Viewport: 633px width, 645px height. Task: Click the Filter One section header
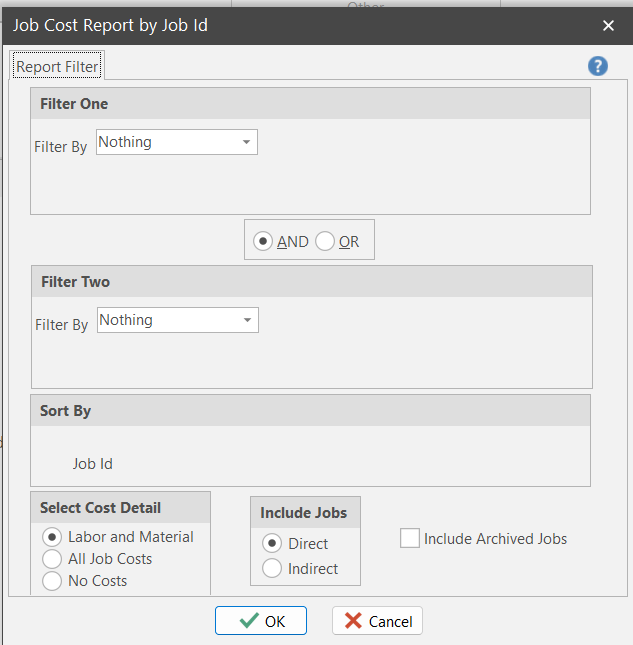click(75, 104)
